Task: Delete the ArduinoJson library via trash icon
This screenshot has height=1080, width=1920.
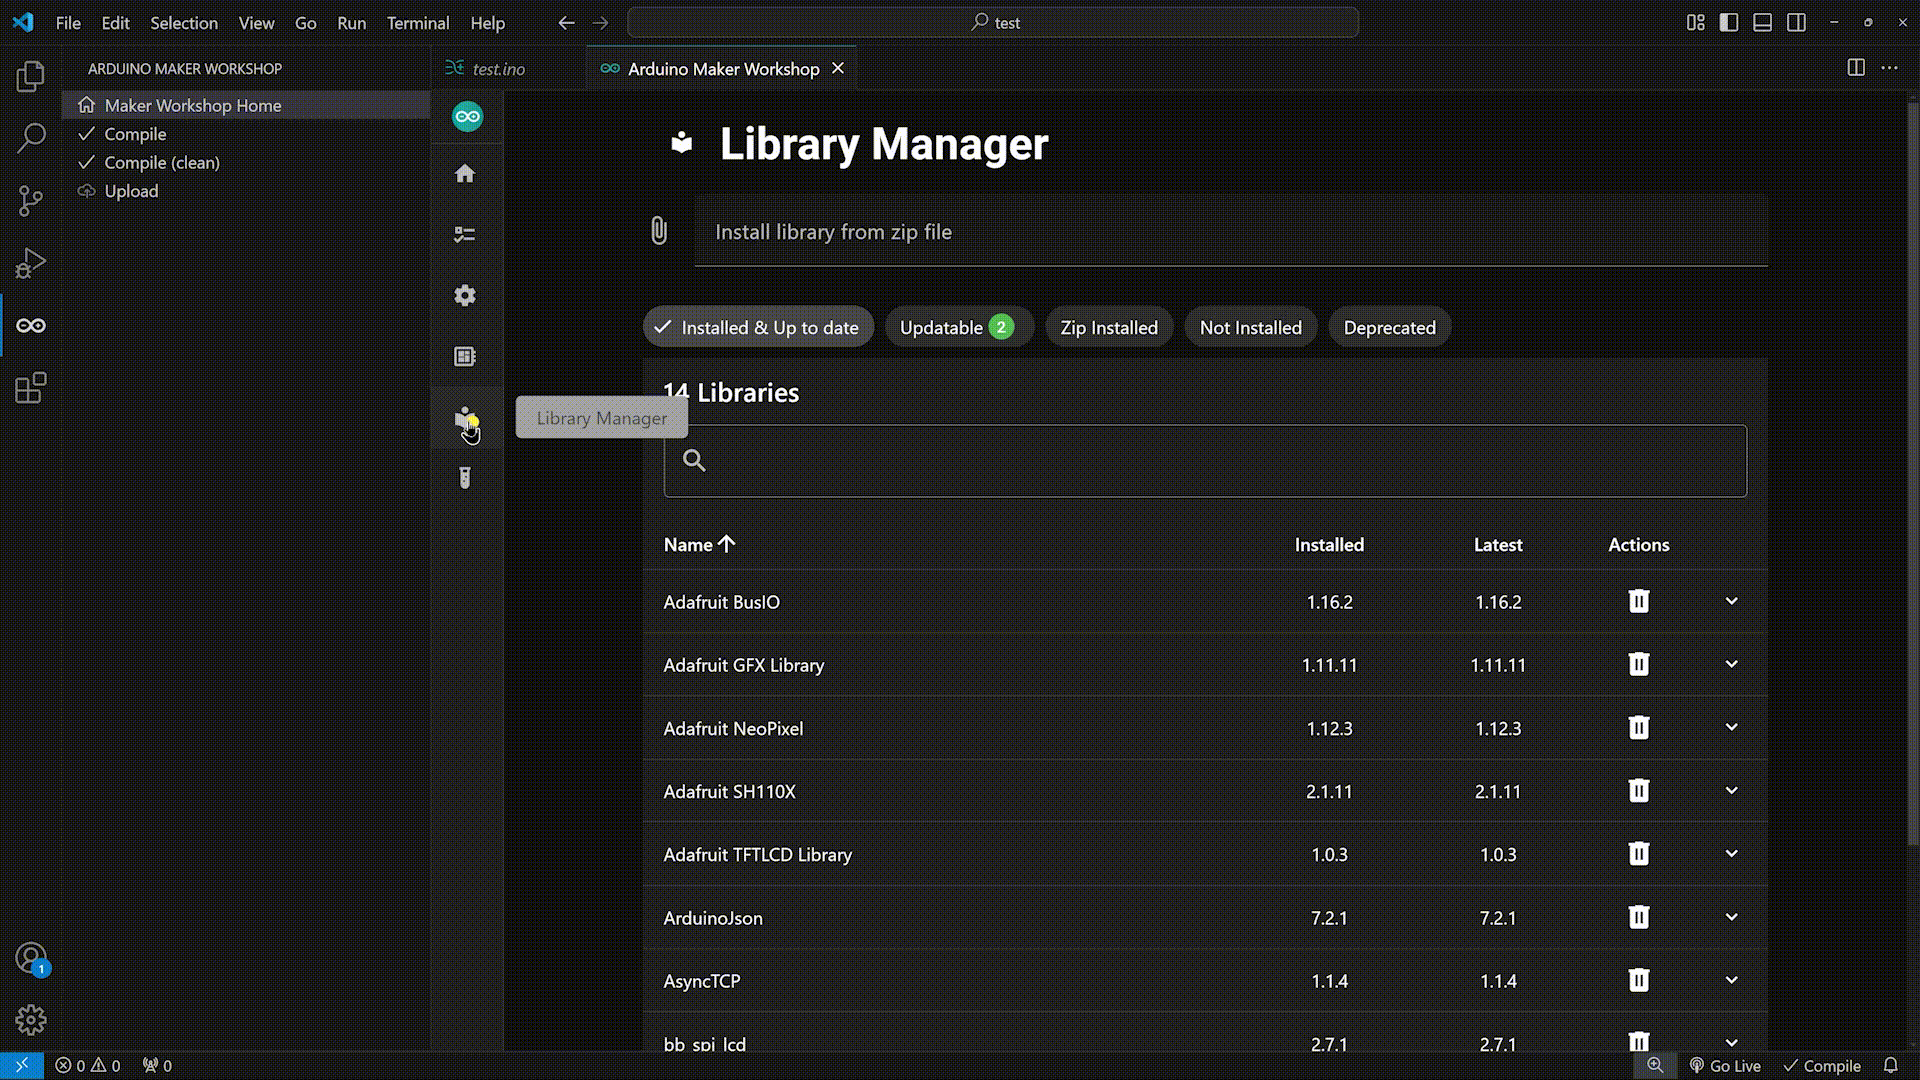Action: (x=1638, y=917)
